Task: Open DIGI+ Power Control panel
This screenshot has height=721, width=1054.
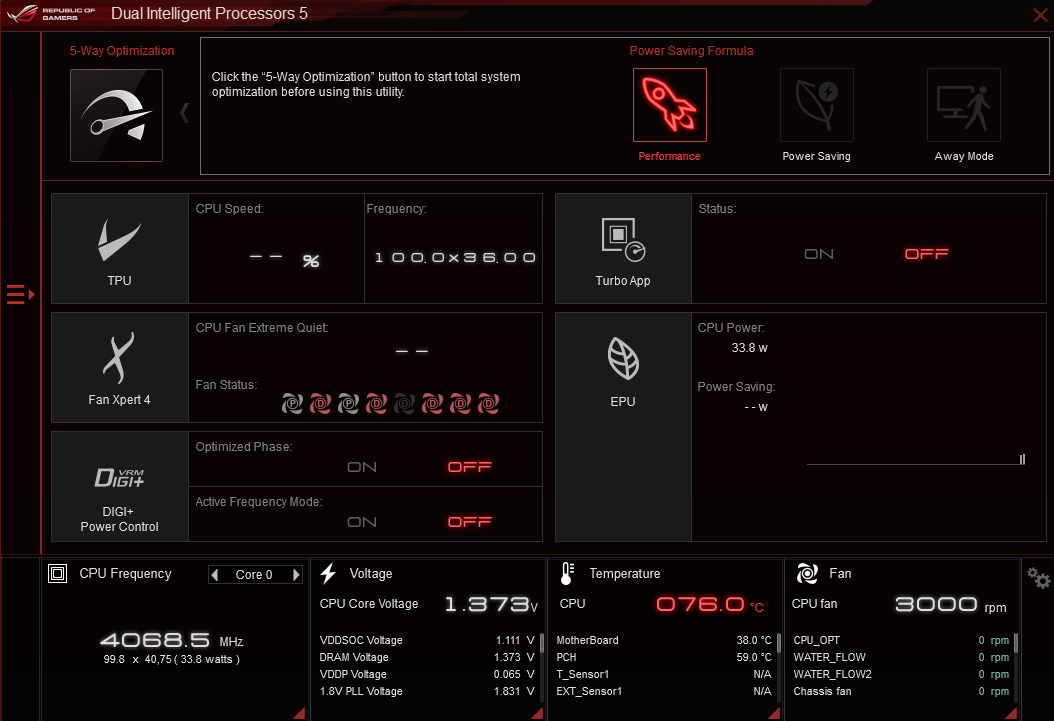Action: click(119, 487)
